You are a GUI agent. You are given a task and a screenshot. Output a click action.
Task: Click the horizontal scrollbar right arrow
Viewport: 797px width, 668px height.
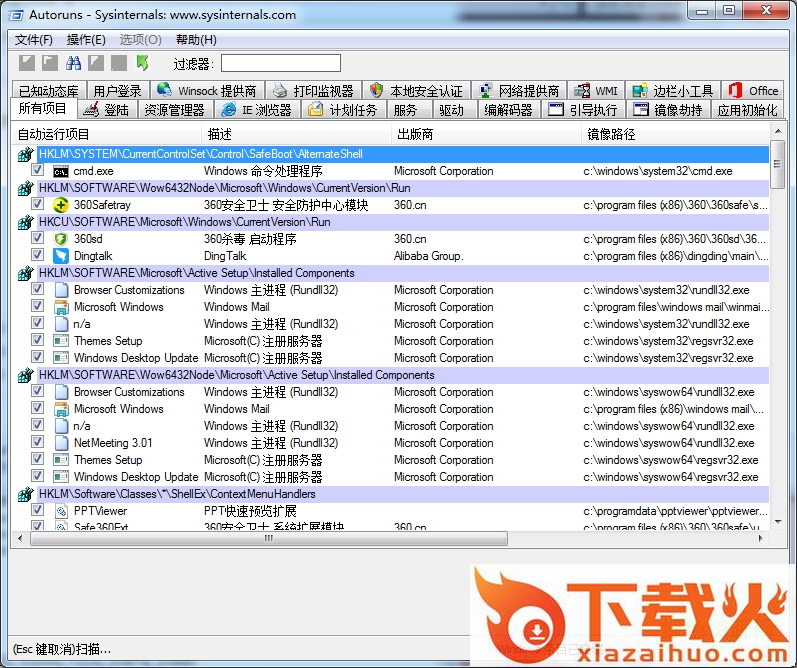point(760,538)
